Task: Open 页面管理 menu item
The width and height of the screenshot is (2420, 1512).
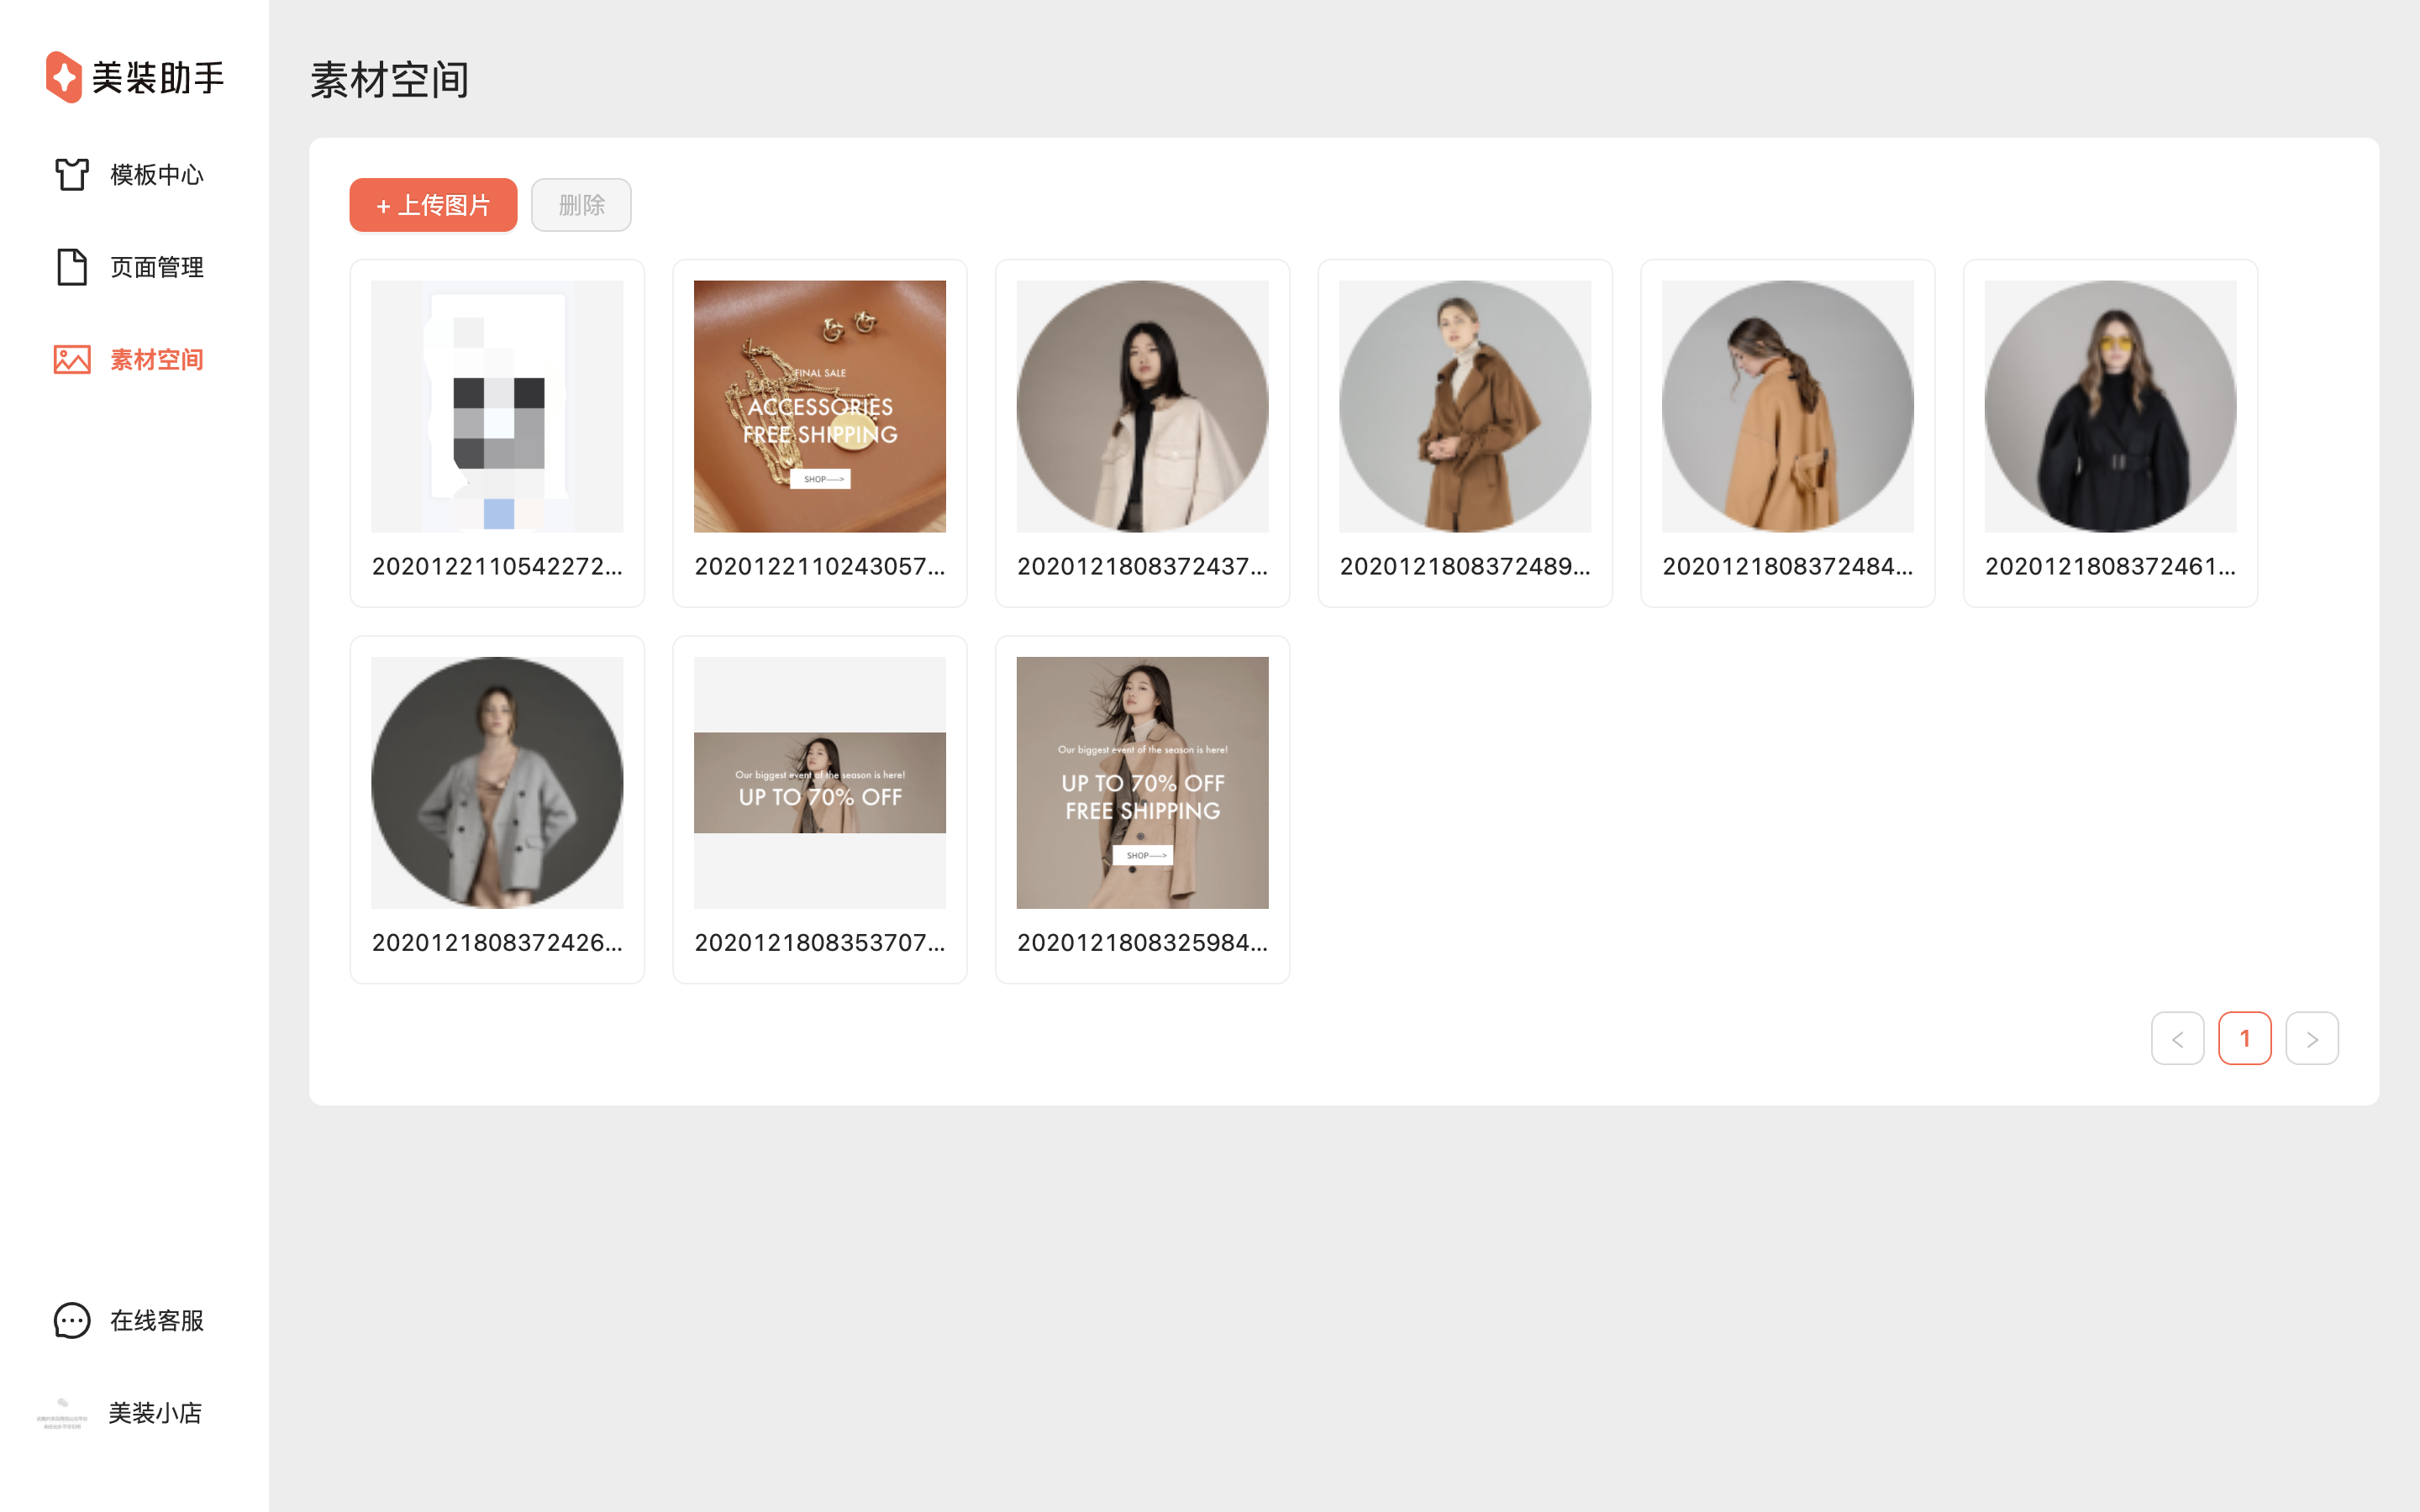Action: point(157,267)
